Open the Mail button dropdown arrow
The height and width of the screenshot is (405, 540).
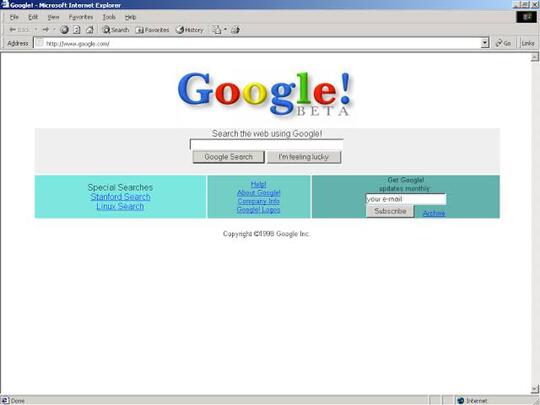(225, 30)
